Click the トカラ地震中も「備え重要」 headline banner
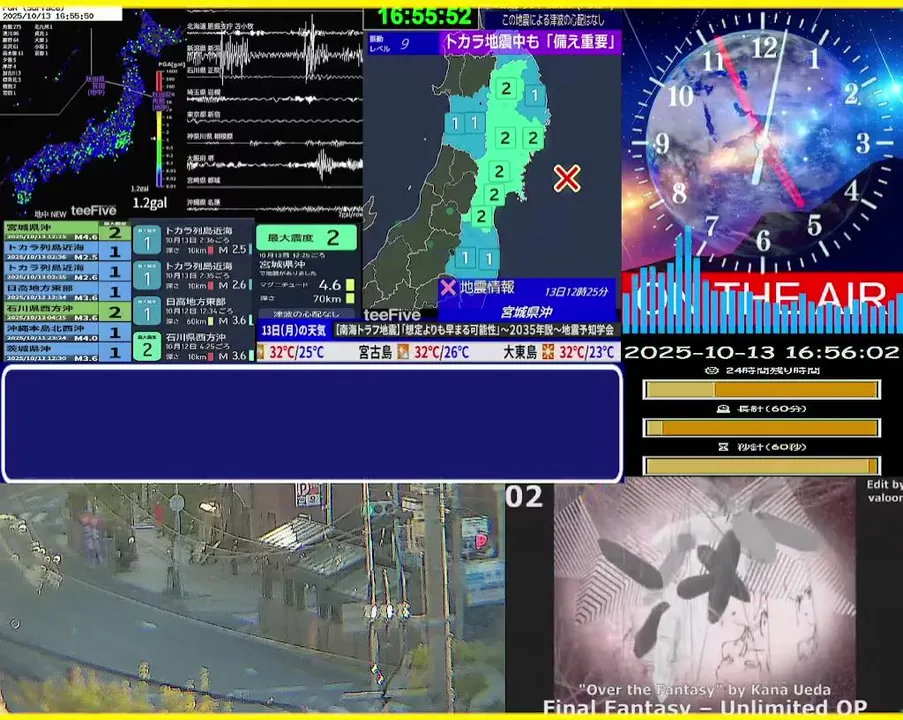Screen dimensions: 903x720 530,42
